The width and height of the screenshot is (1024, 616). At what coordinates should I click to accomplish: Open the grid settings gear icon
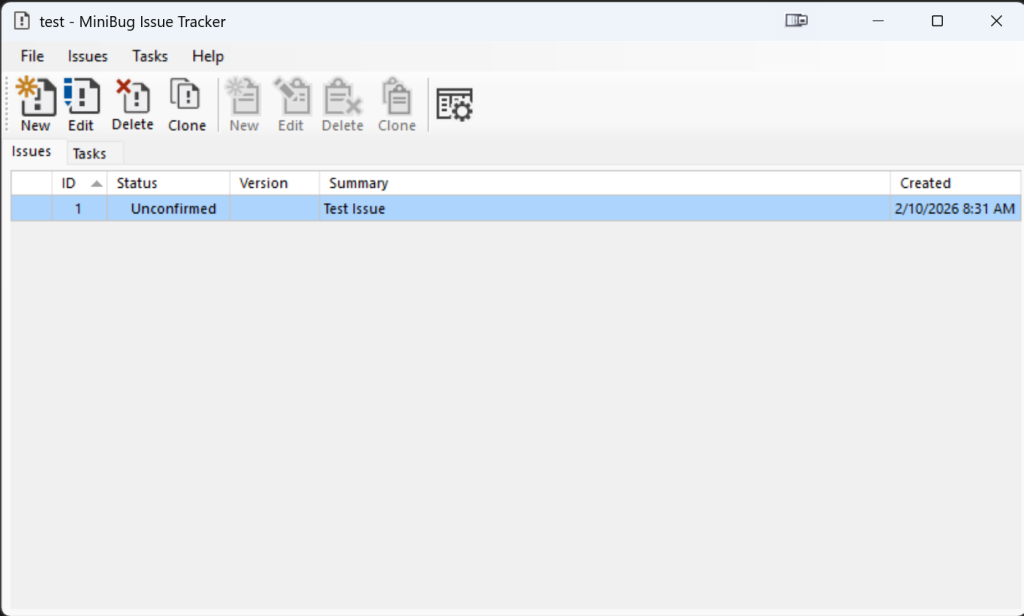click(x=455, y=103)
